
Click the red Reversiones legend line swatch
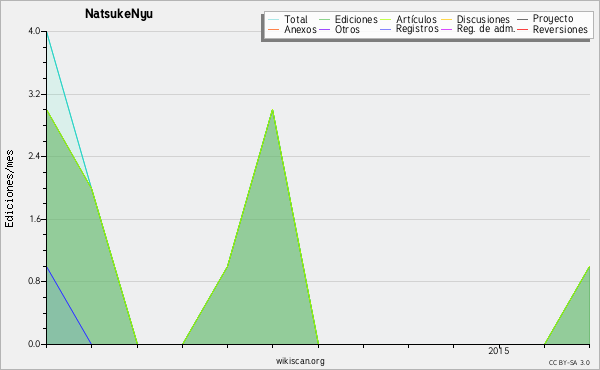point(522,29)
